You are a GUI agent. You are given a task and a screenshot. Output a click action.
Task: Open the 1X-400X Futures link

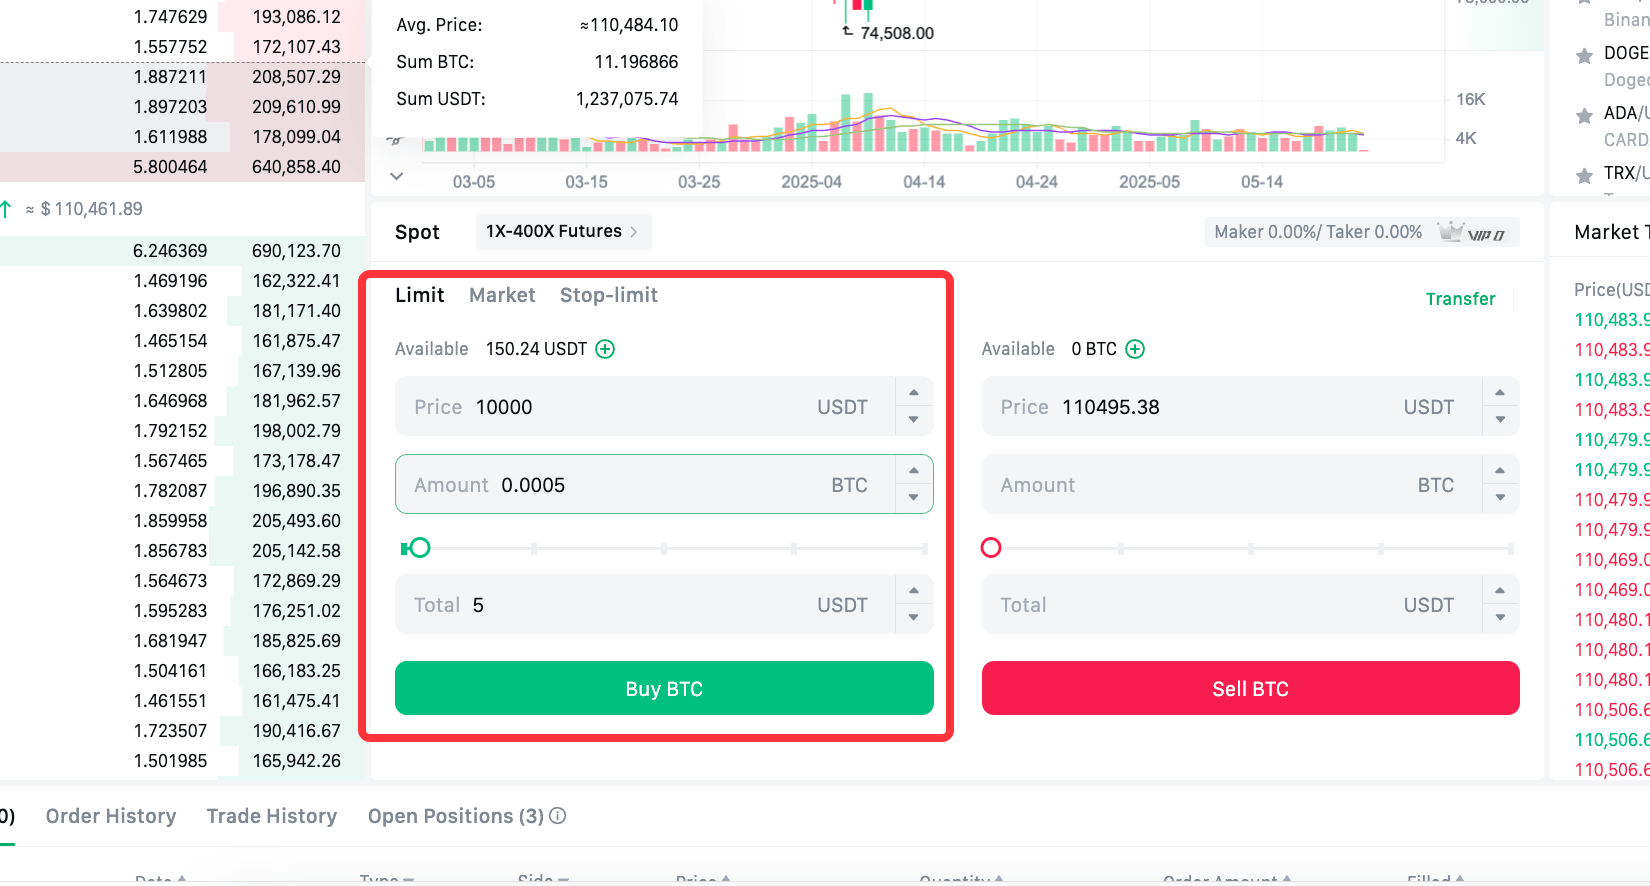562,231
